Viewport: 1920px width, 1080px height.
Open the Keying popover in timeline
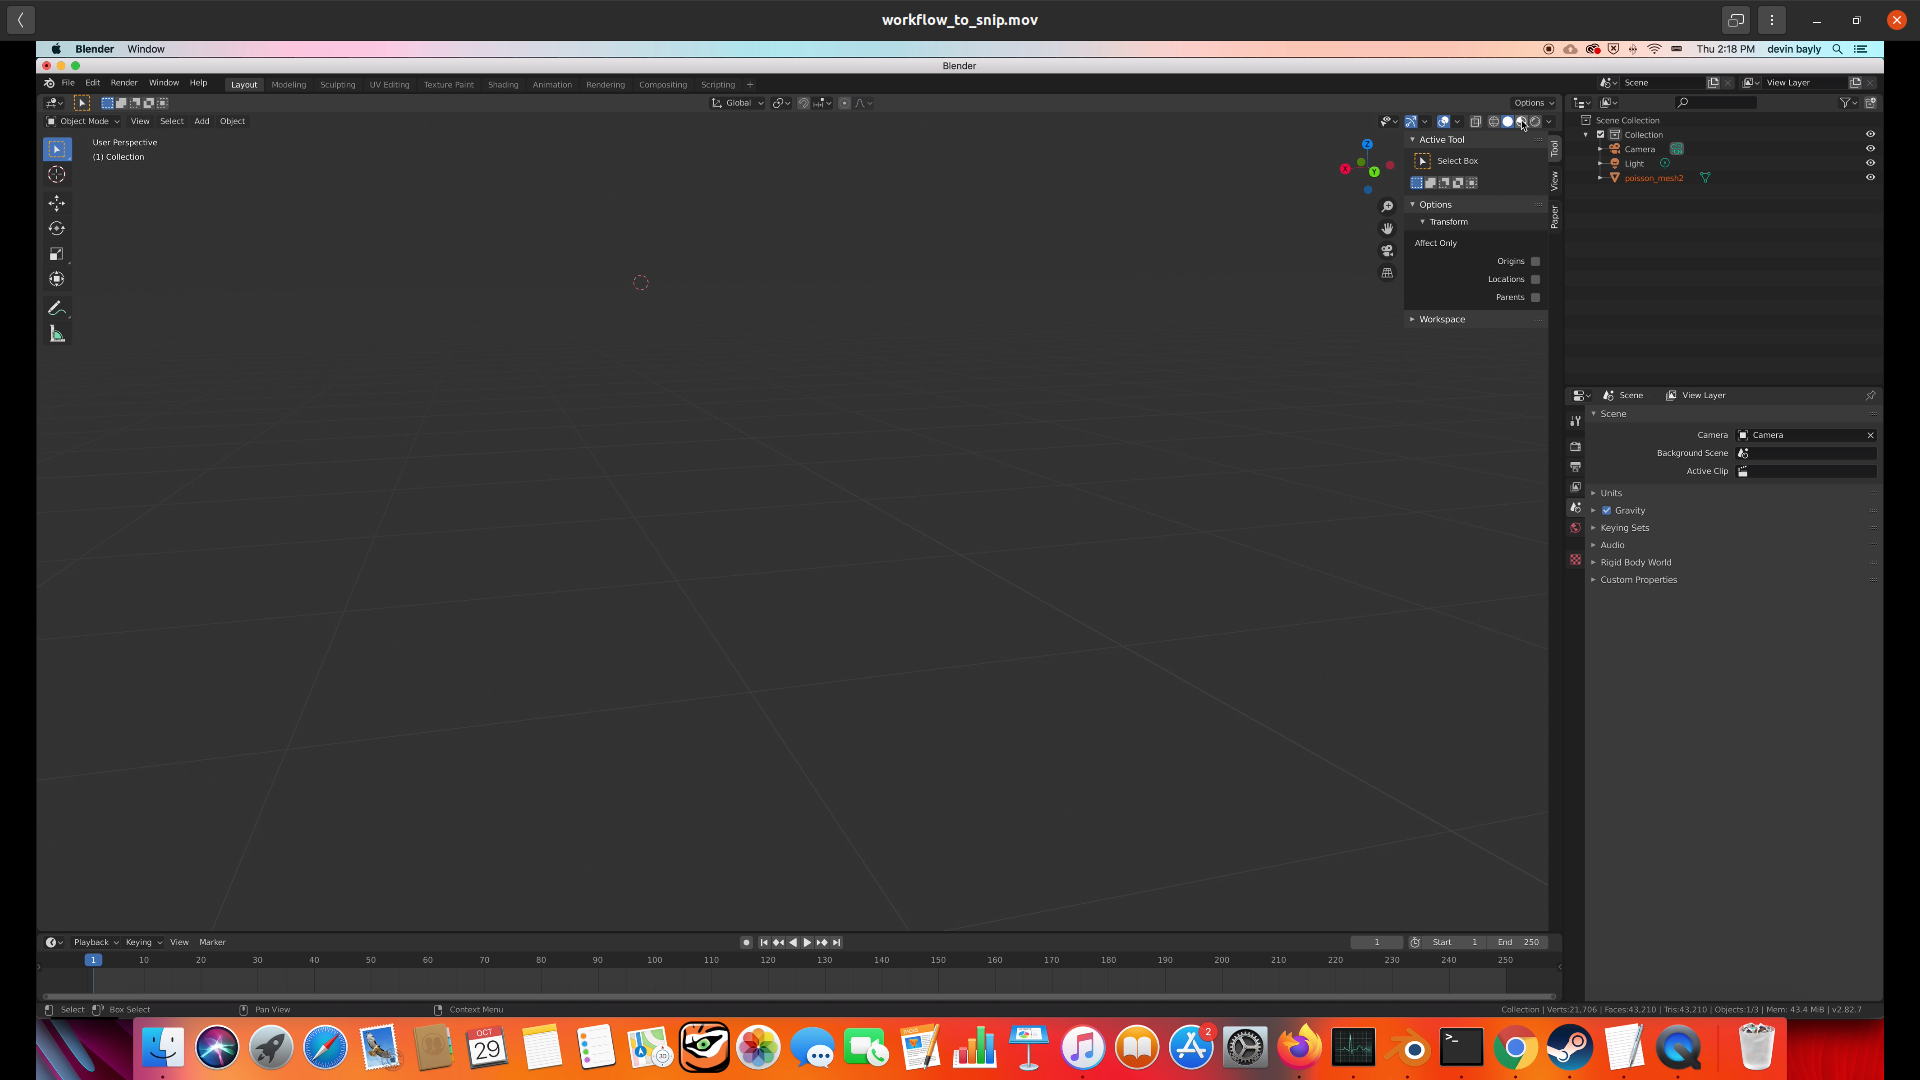click(x=143, y=942)
